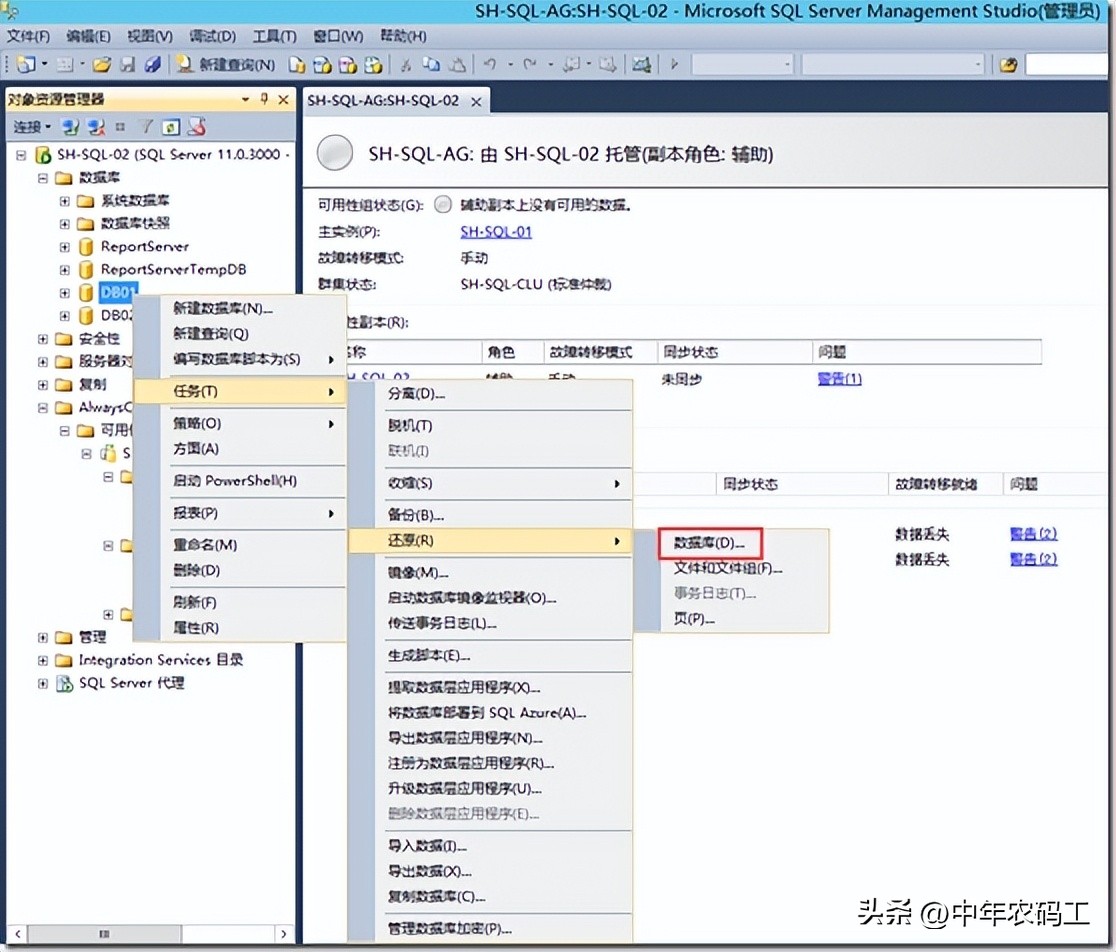This screenshot has width=1116, height=952.
Task: Click the Paste icon in the standard toolbar
Action: (458, 64)
